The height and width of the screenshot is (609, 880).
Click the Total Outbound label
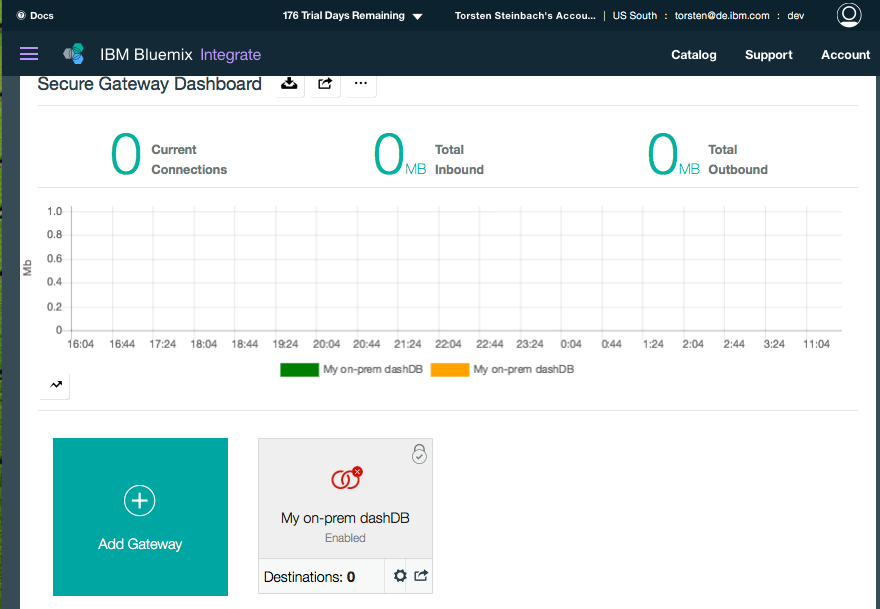(737, 159)
